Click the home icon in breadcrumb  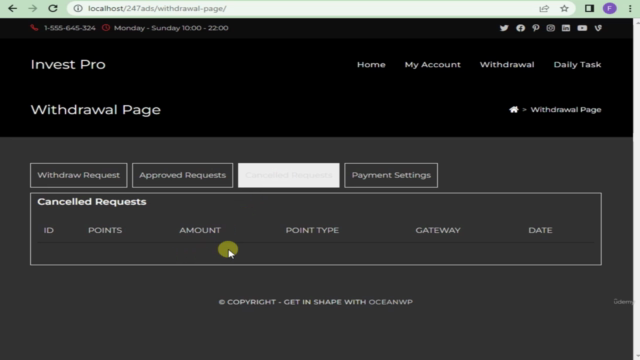[x=513, y=109]
